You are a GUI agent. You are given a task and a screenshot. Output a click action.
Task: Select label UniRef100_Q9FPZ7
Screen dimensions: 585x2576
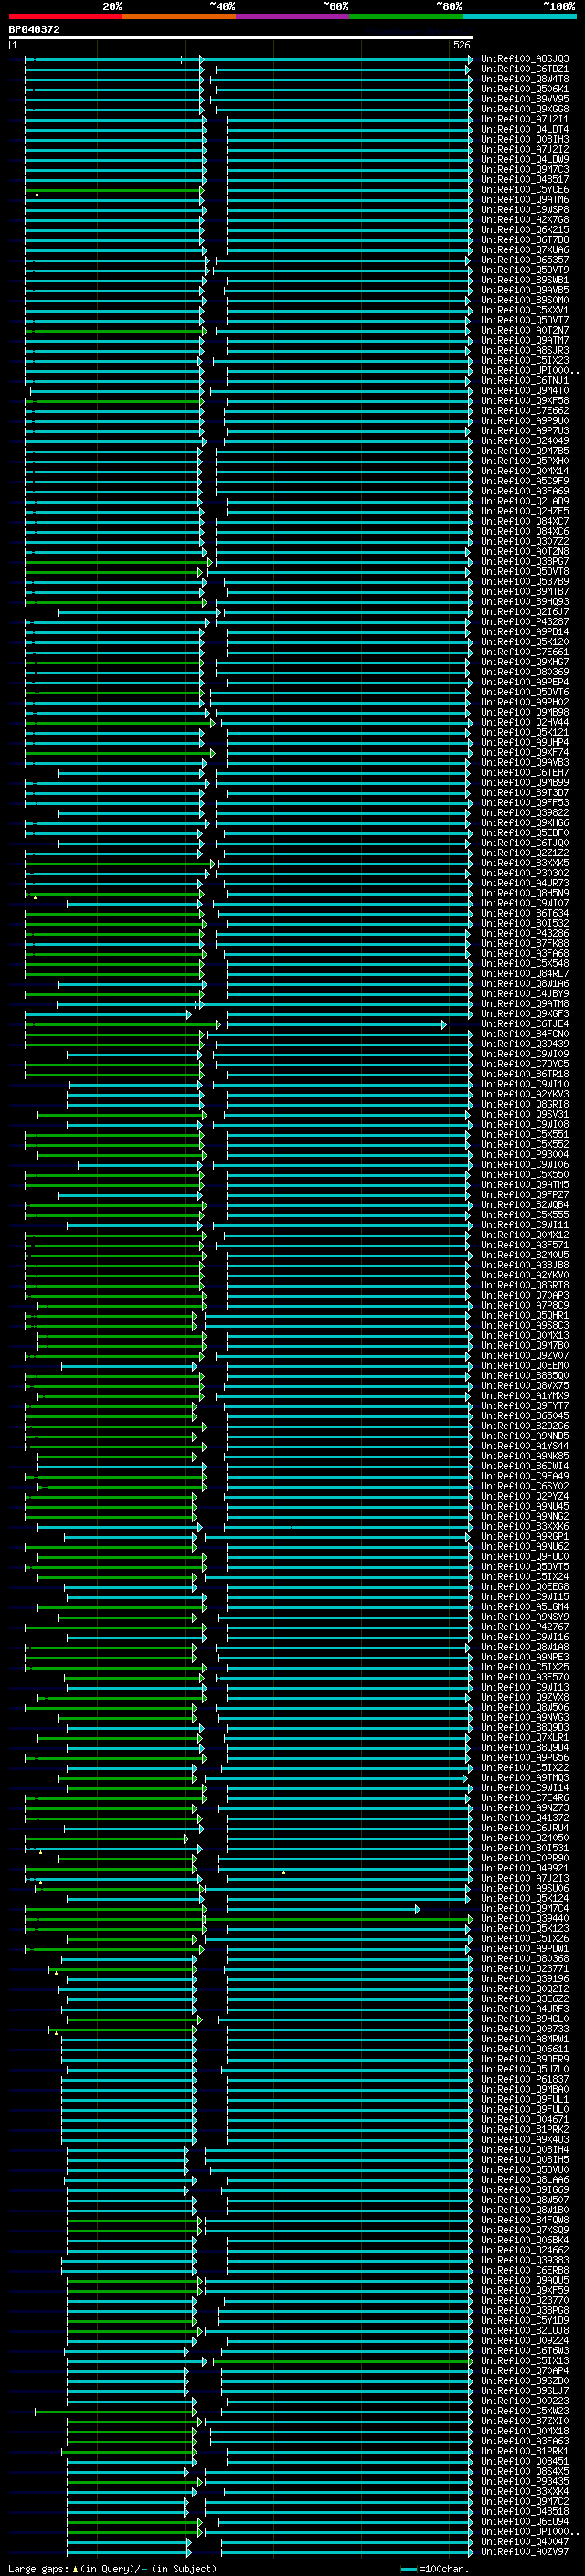pos(525,1195)
